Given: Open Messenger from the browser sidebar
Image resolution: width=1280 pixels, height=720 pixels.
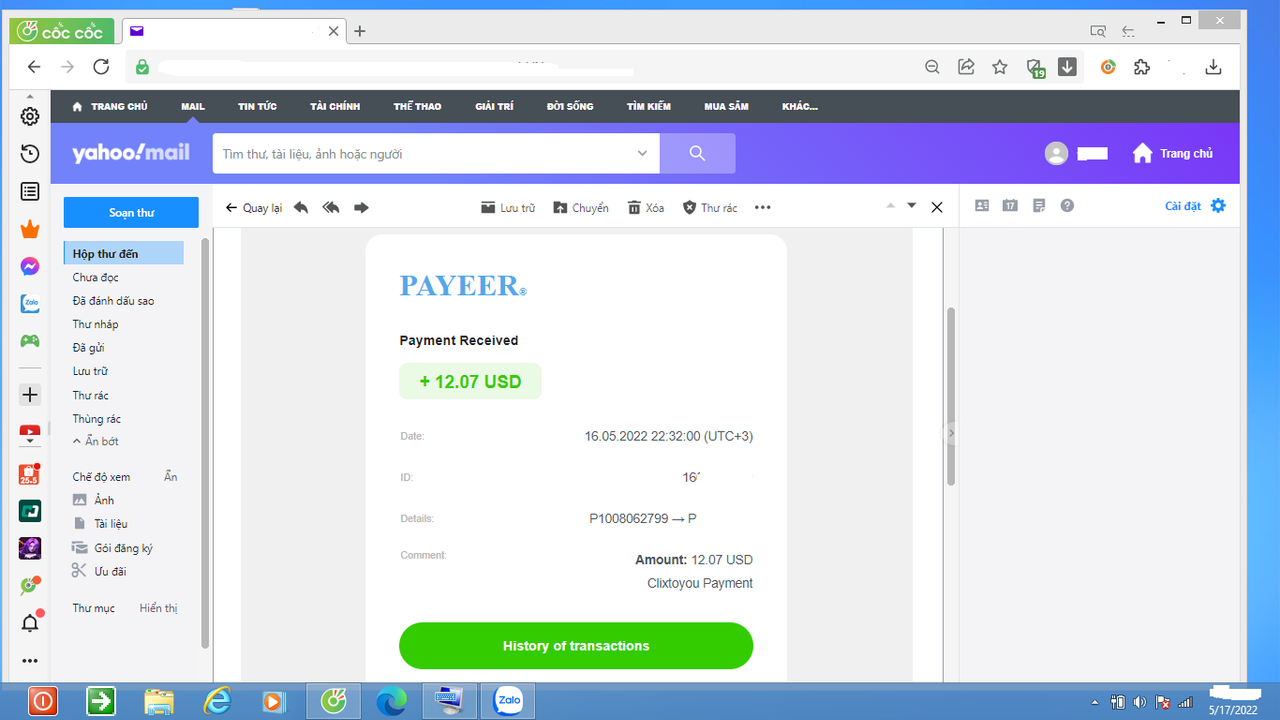Looking at the screenshot, I should click(x=30, y=267).
